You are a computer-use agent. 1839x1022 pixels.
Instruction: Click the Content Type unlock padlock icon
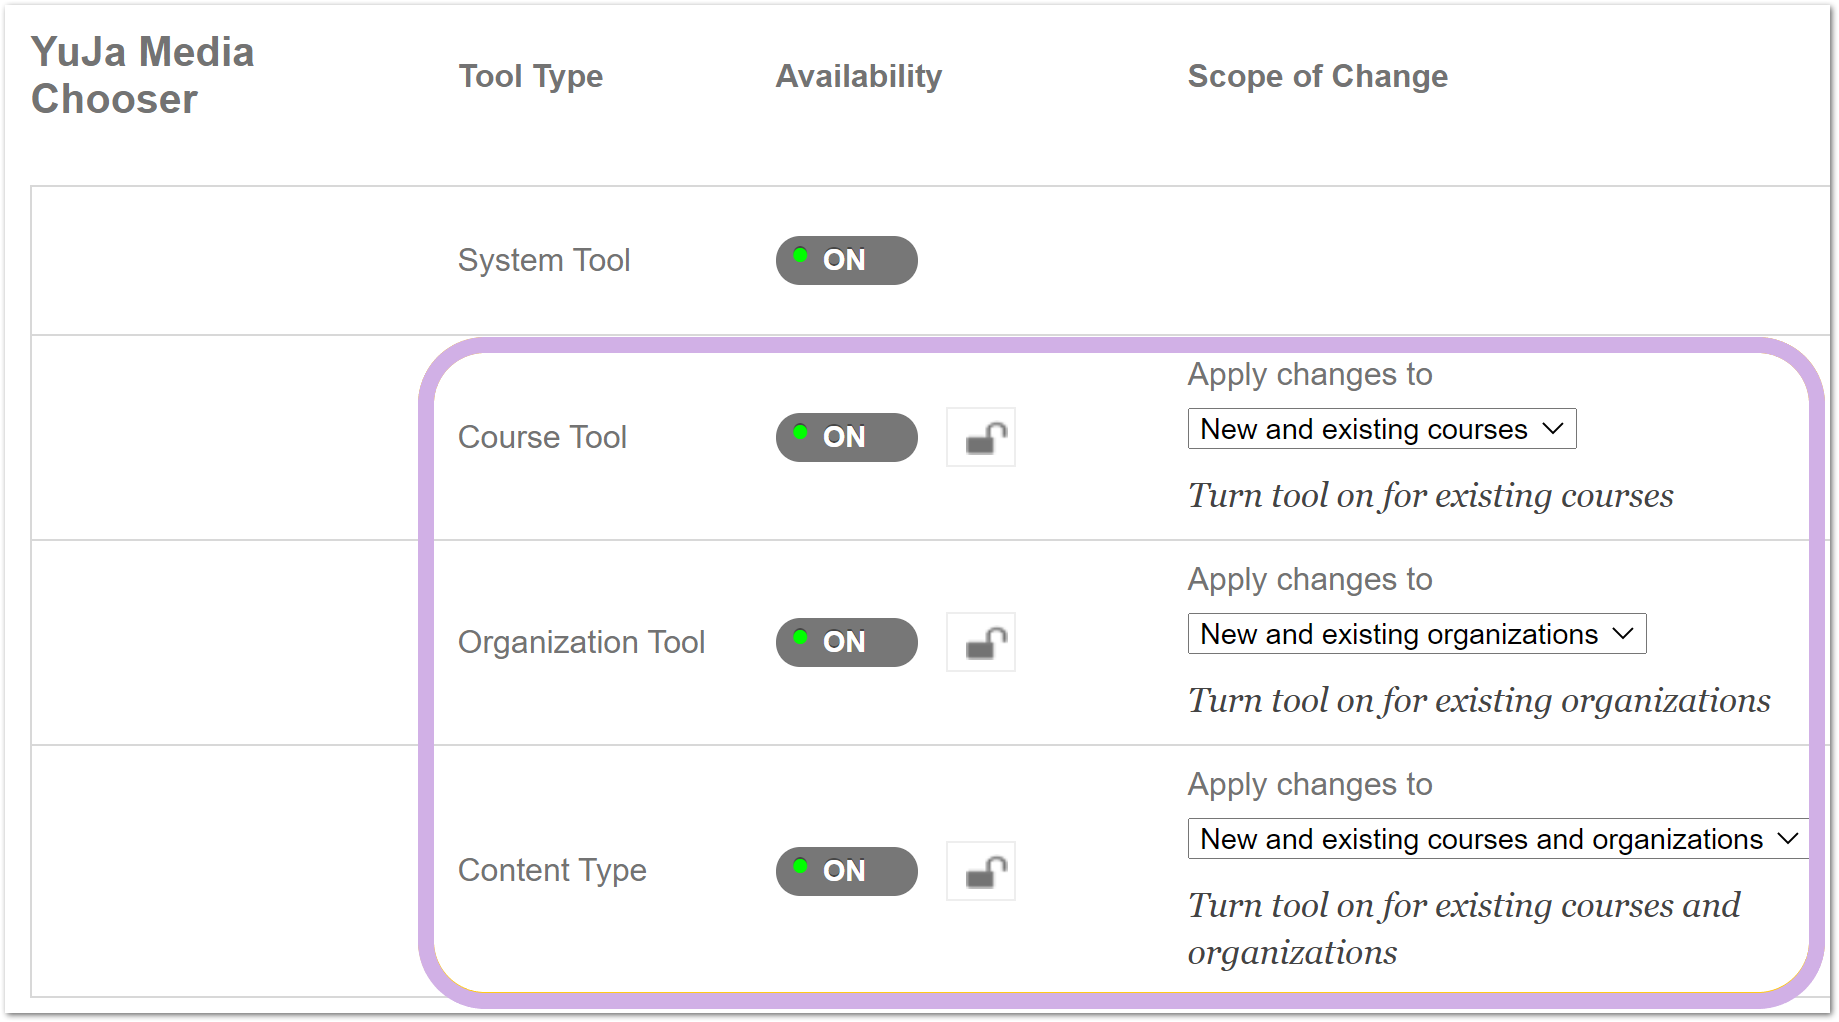pyautogui.click(x=981, y=871)
